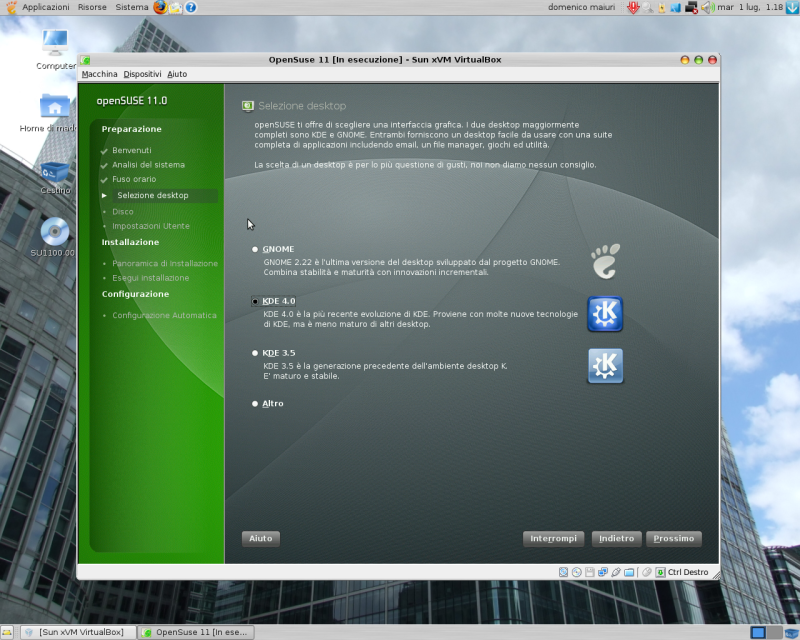Open the network adapters status icon
Image resolution: width=800 pixels, height=640 pixels.
(602, 572)
